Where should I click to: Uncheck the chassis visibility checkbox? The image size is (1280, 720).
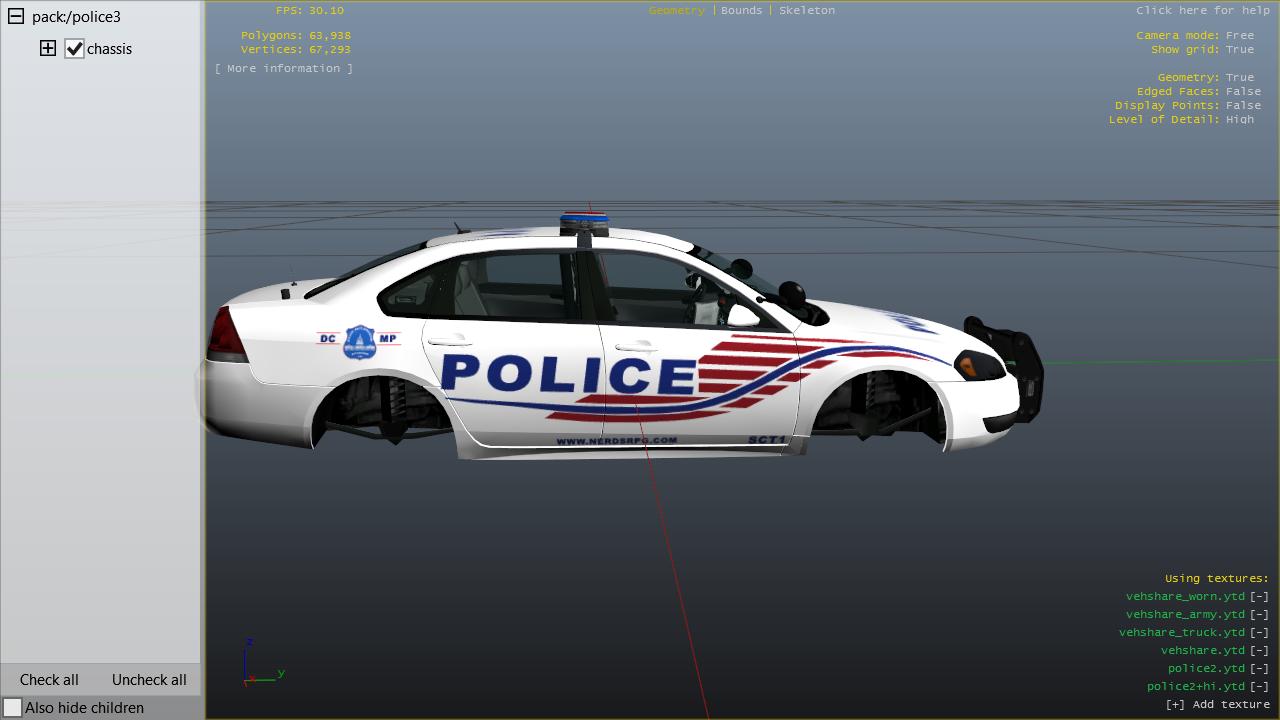tap(74, 49)
